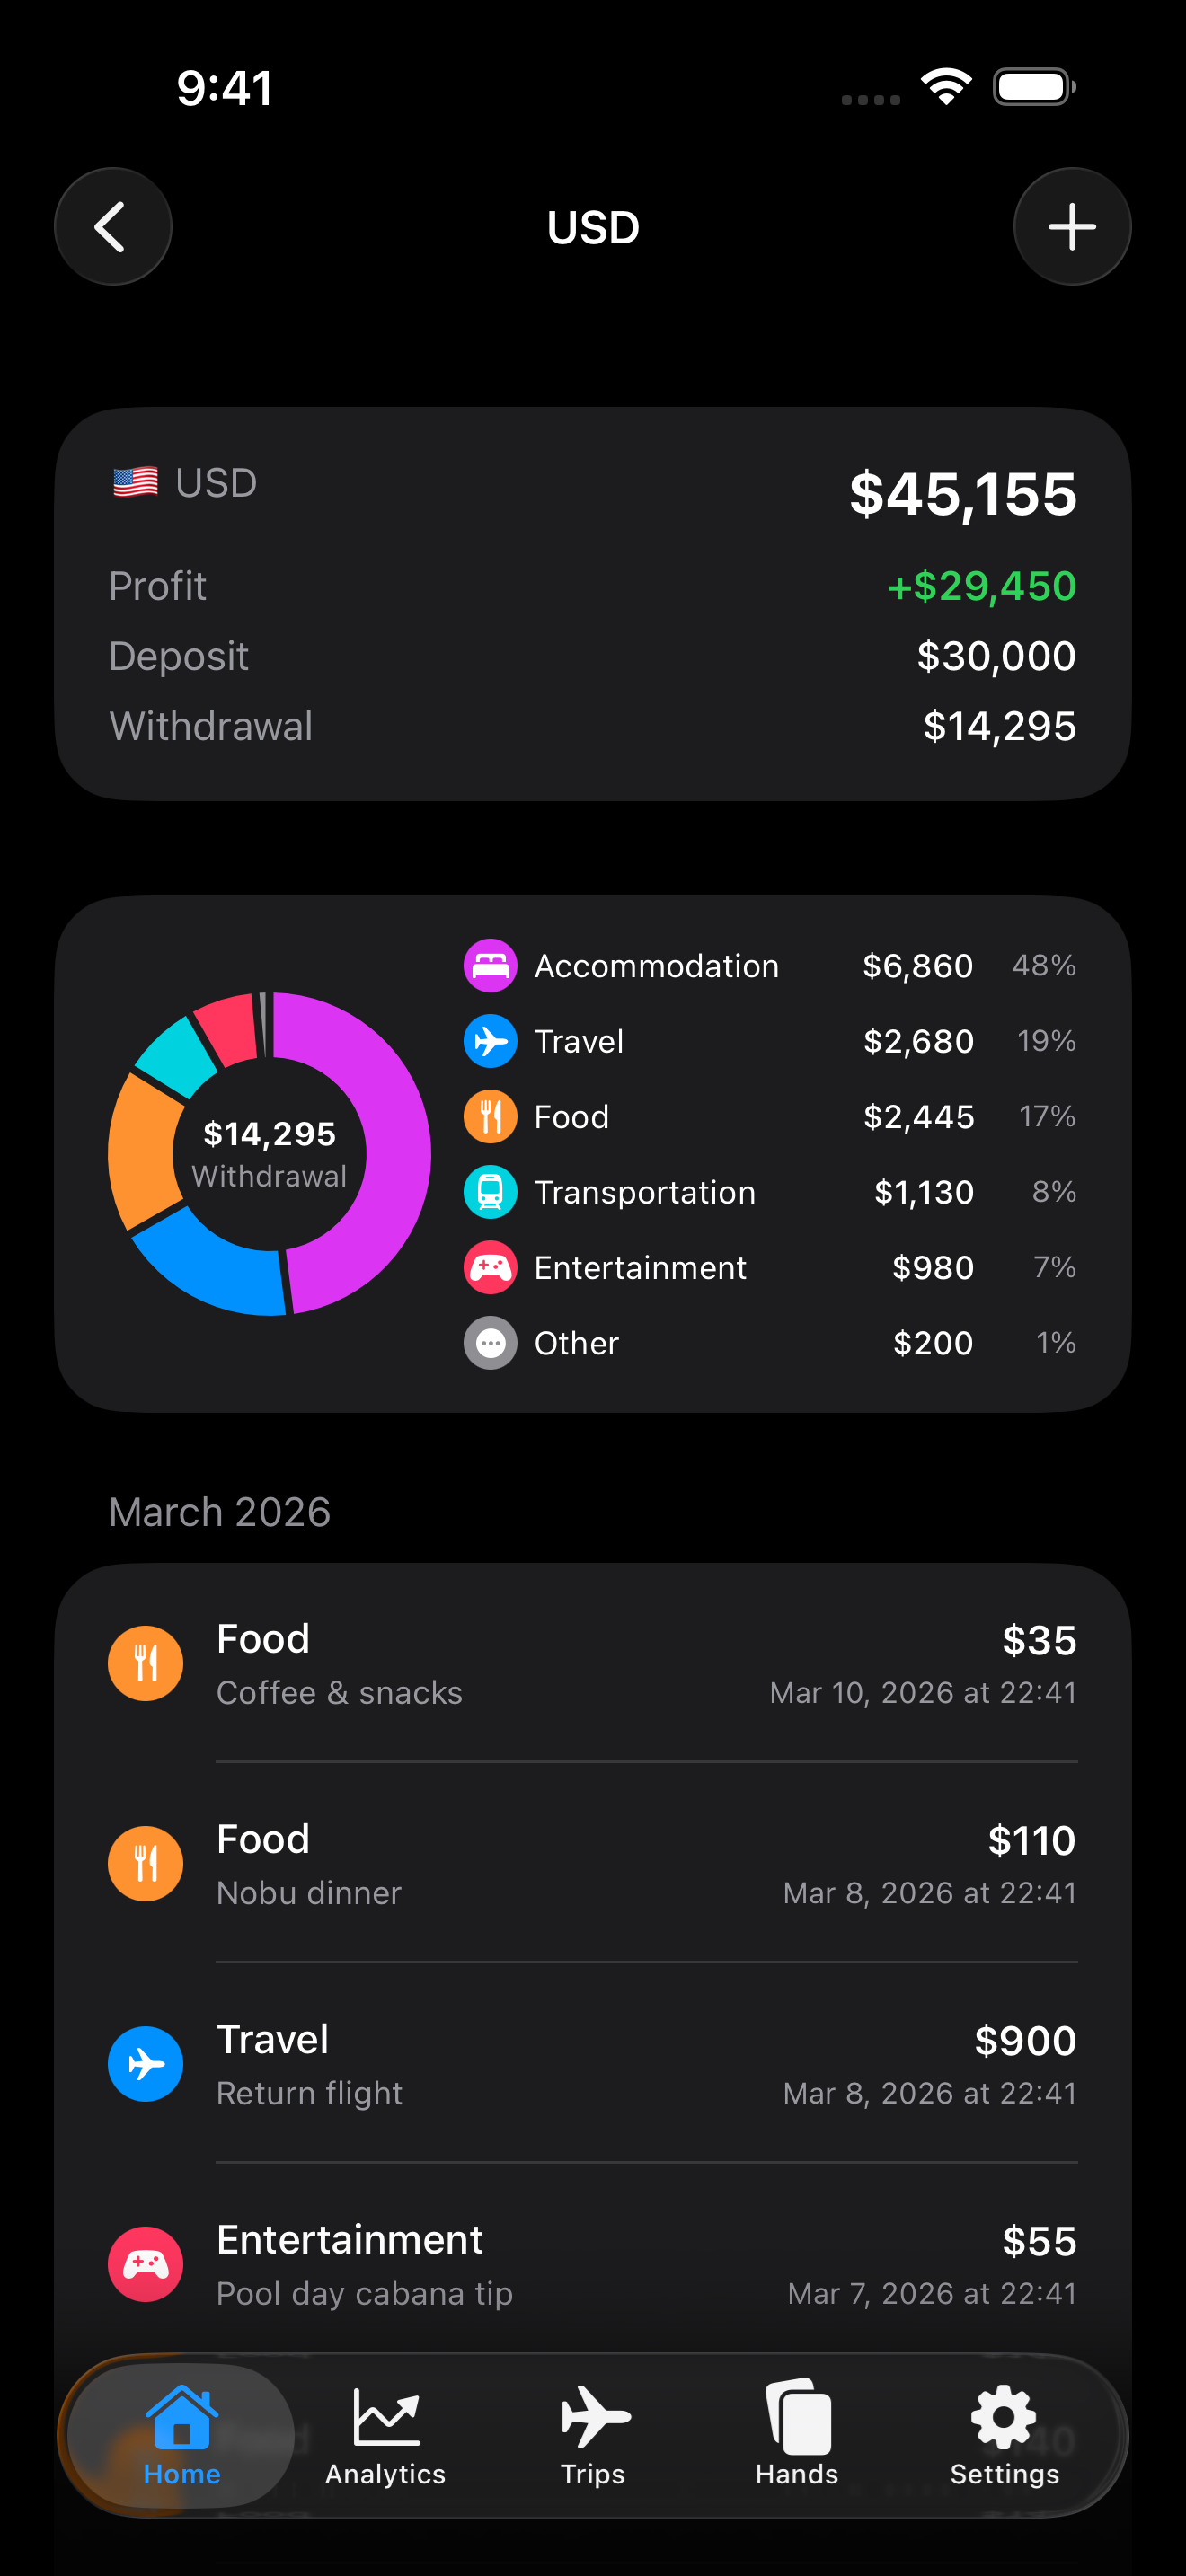1186x2576 pixels.
Task: Click the Transportation train icon
Action: 490,1192
